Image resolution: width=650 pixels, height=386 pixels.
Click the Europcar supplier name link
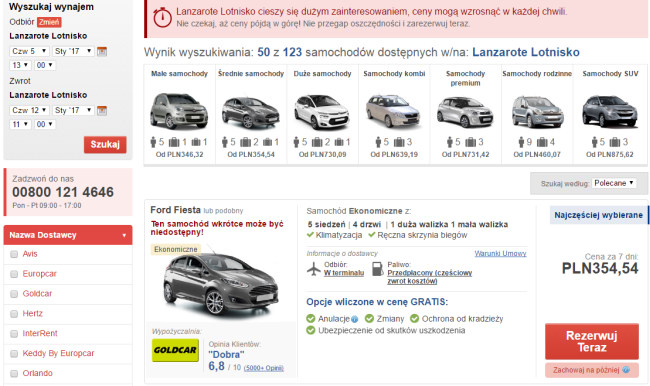point(39,274)
